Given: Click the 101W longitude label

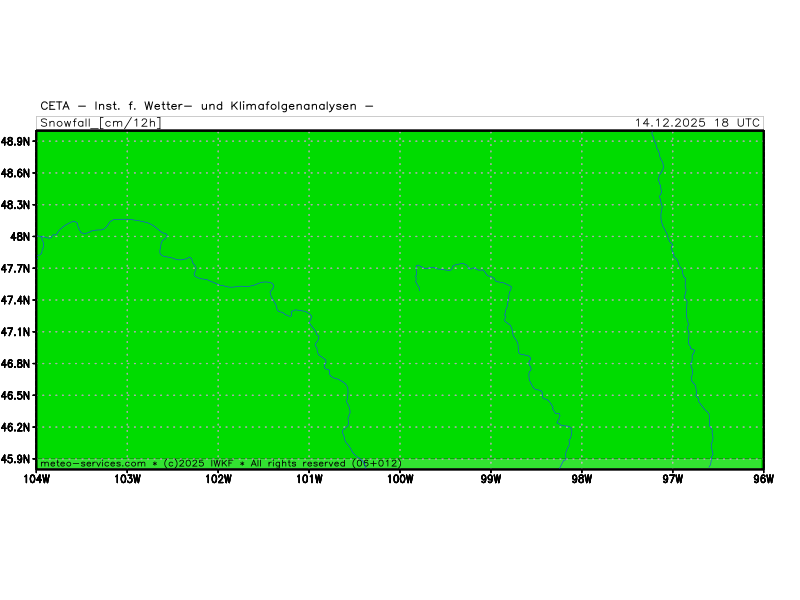Looking at the screenshot, I should coord(309,478).
